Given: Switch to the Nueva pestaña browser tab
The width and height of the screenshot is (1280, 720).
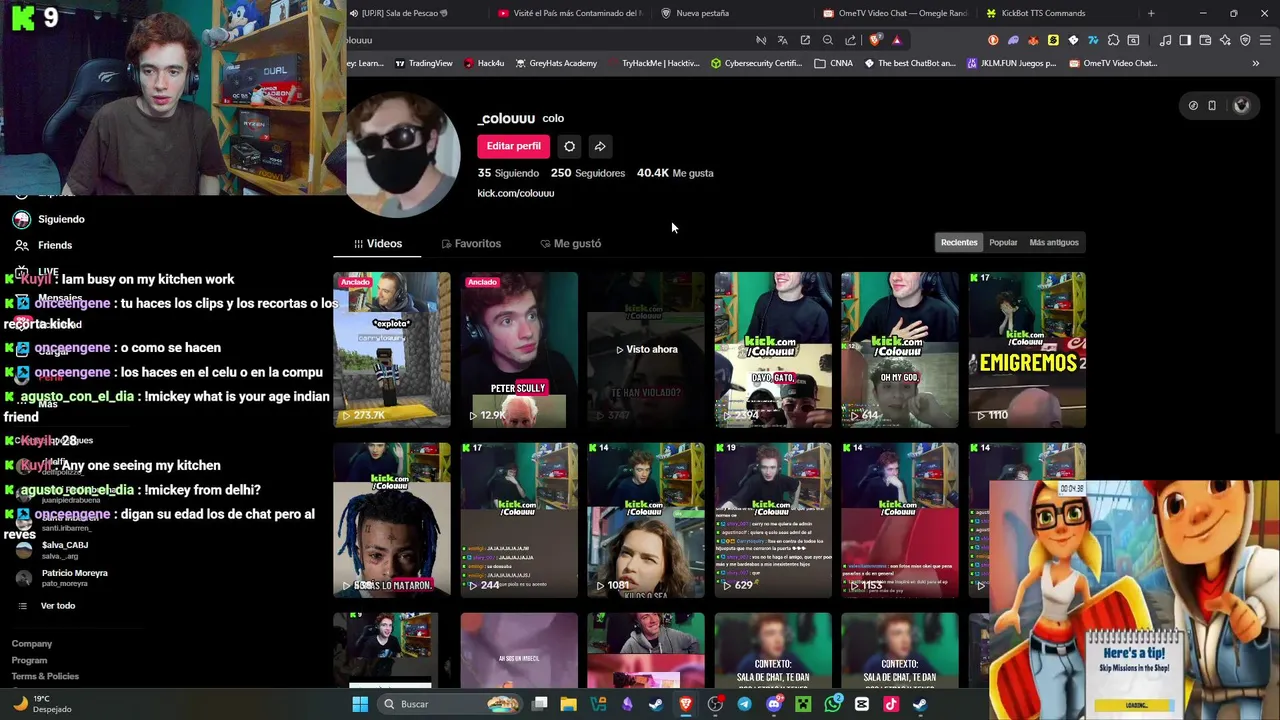Looking at the screenshot, I should click(700, 13).
